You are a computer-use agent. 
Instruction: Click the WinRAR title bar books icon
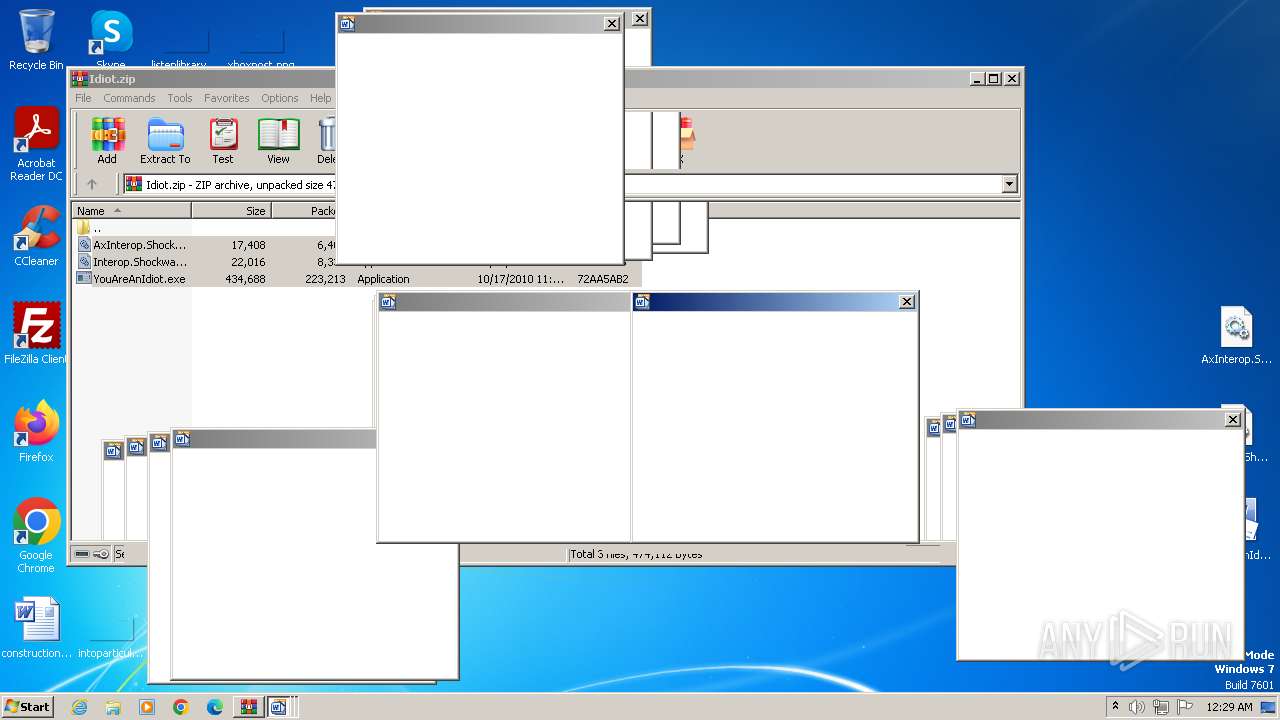pyautogui.click(x=79, y=79)
